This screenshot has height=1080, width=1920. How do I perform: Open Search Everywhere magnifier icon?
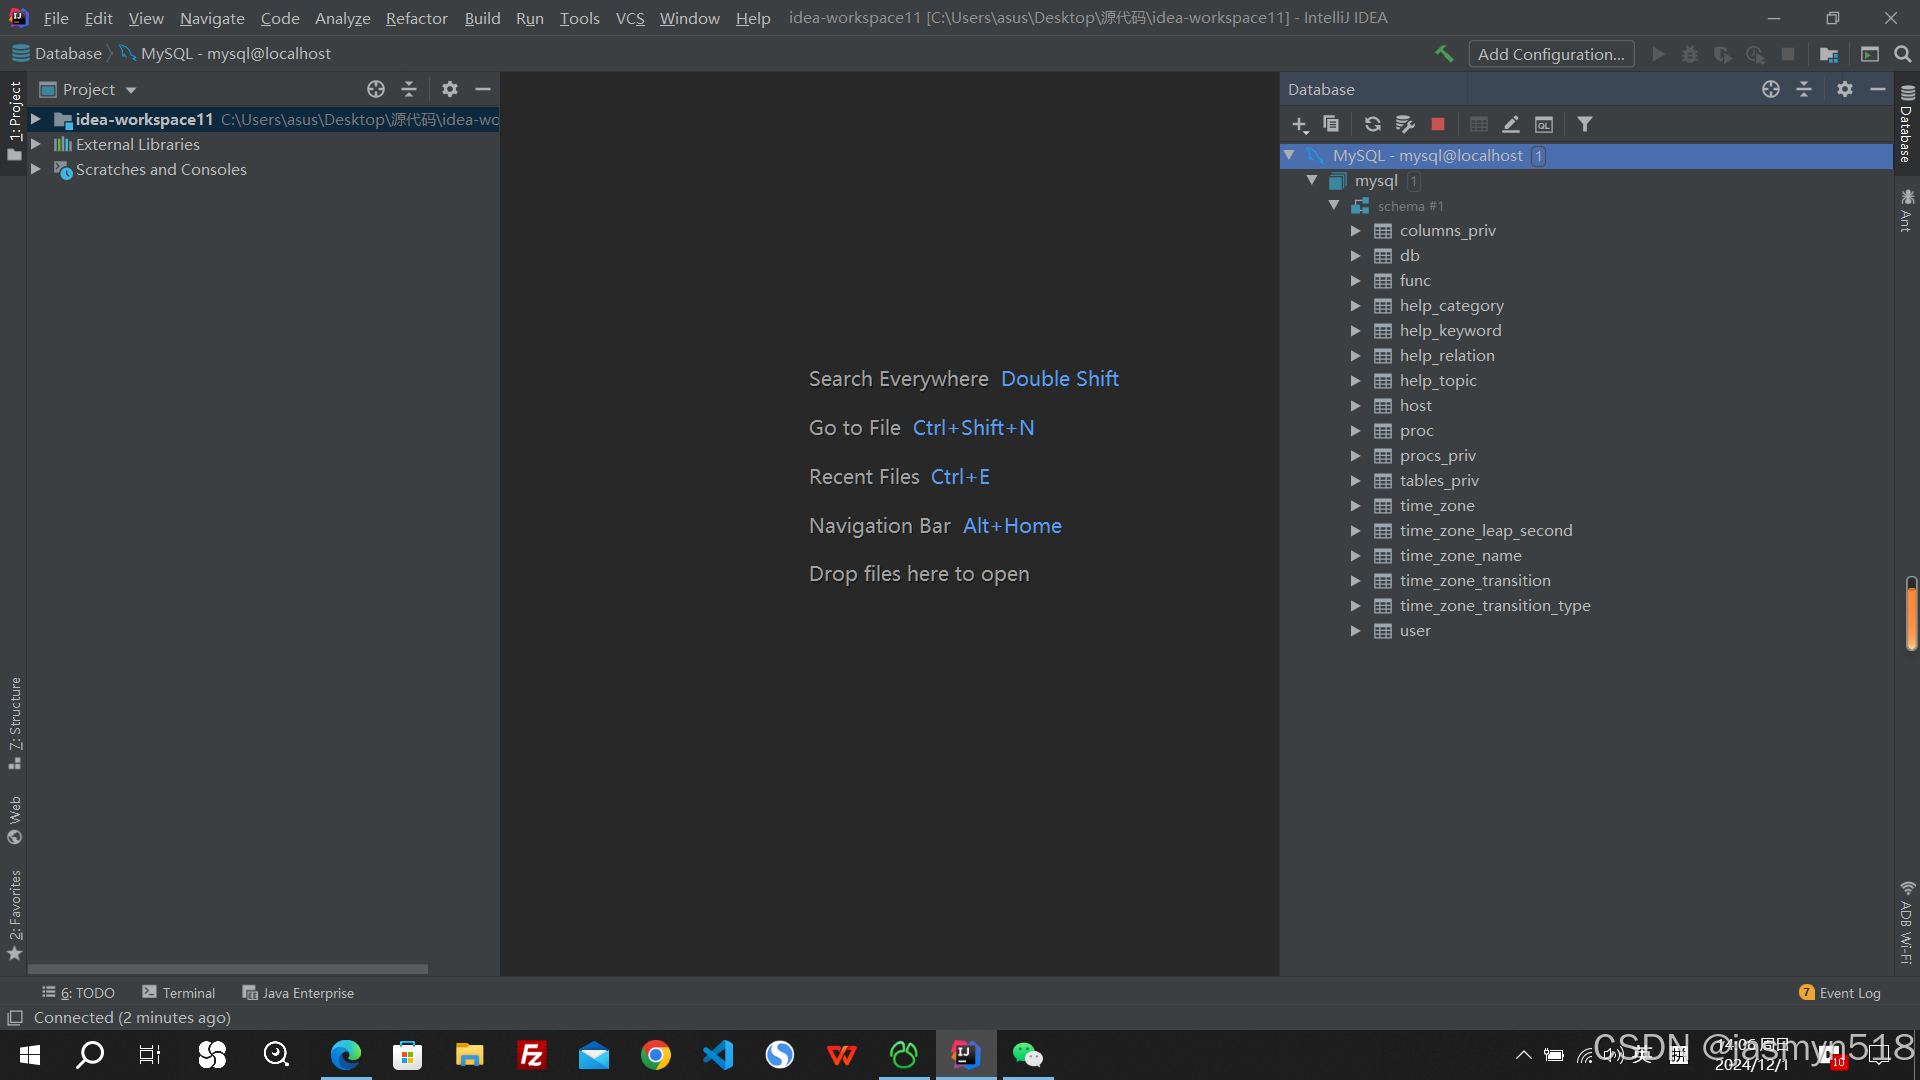click(x=1903, y=54)
